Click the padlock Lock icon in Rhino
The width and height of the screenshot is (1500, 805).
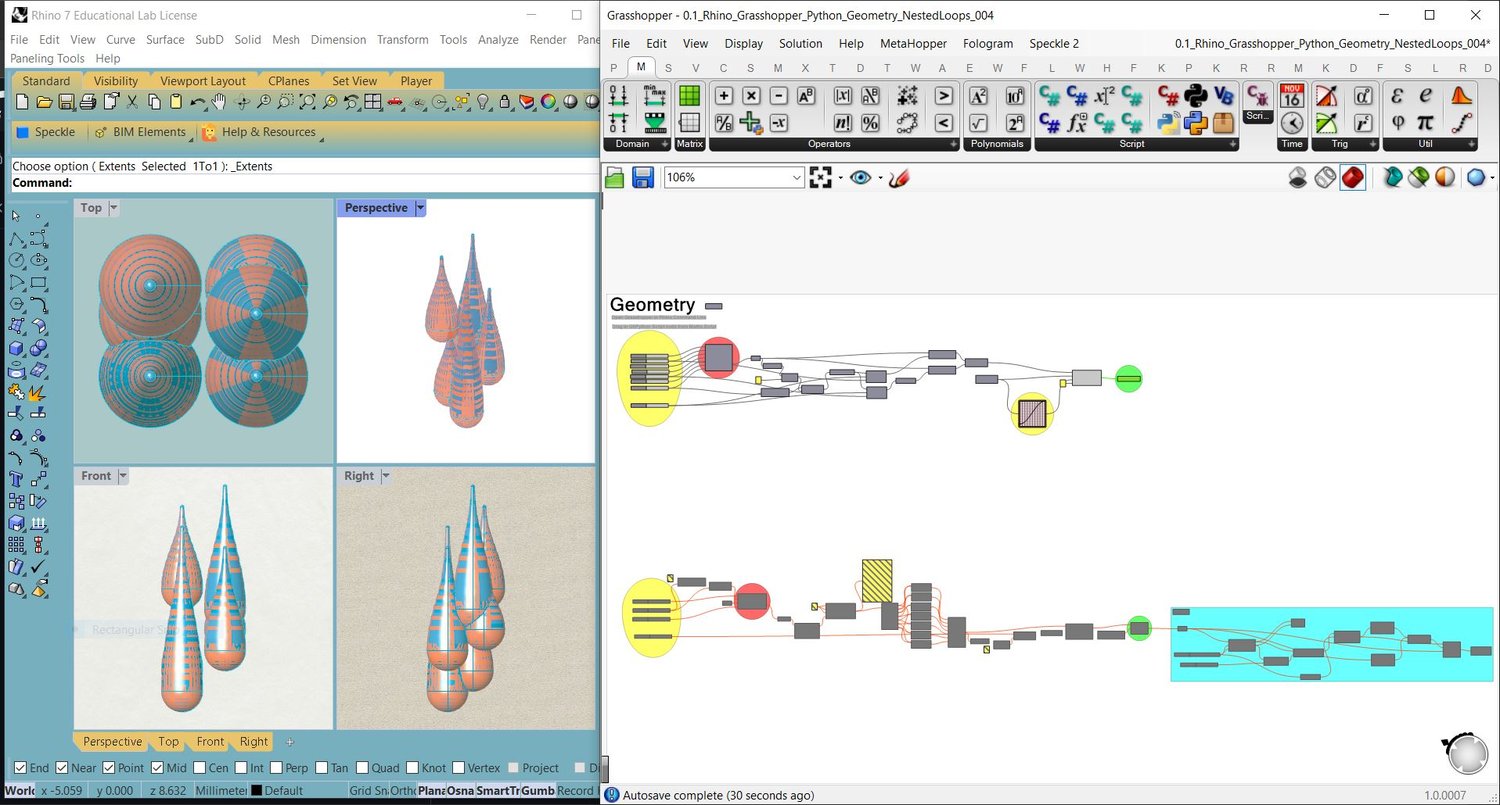(505, 102)
